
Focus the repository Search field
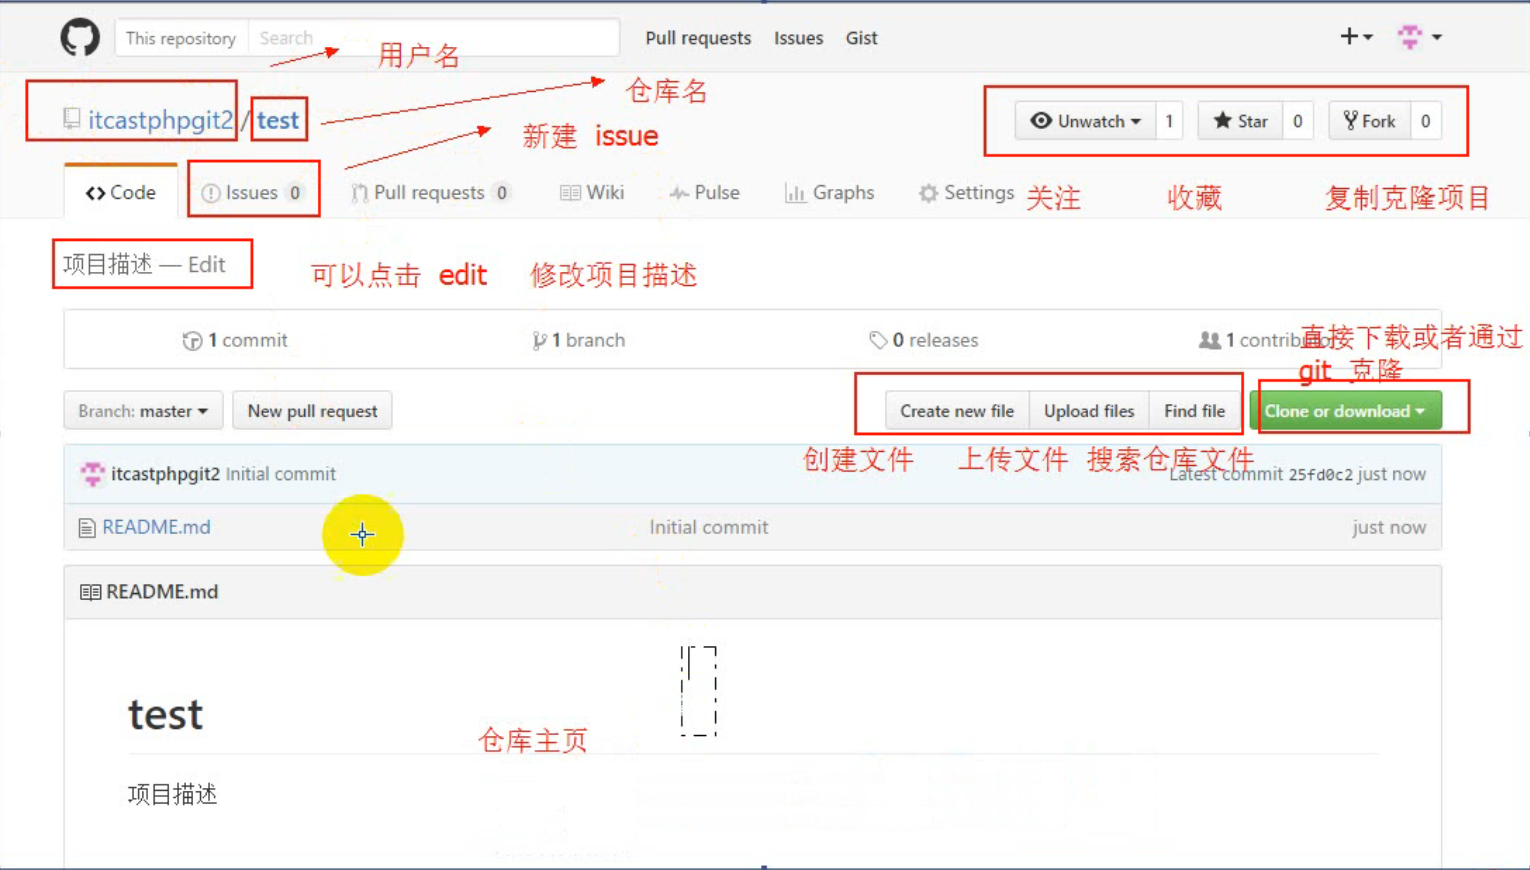(433, 38)
